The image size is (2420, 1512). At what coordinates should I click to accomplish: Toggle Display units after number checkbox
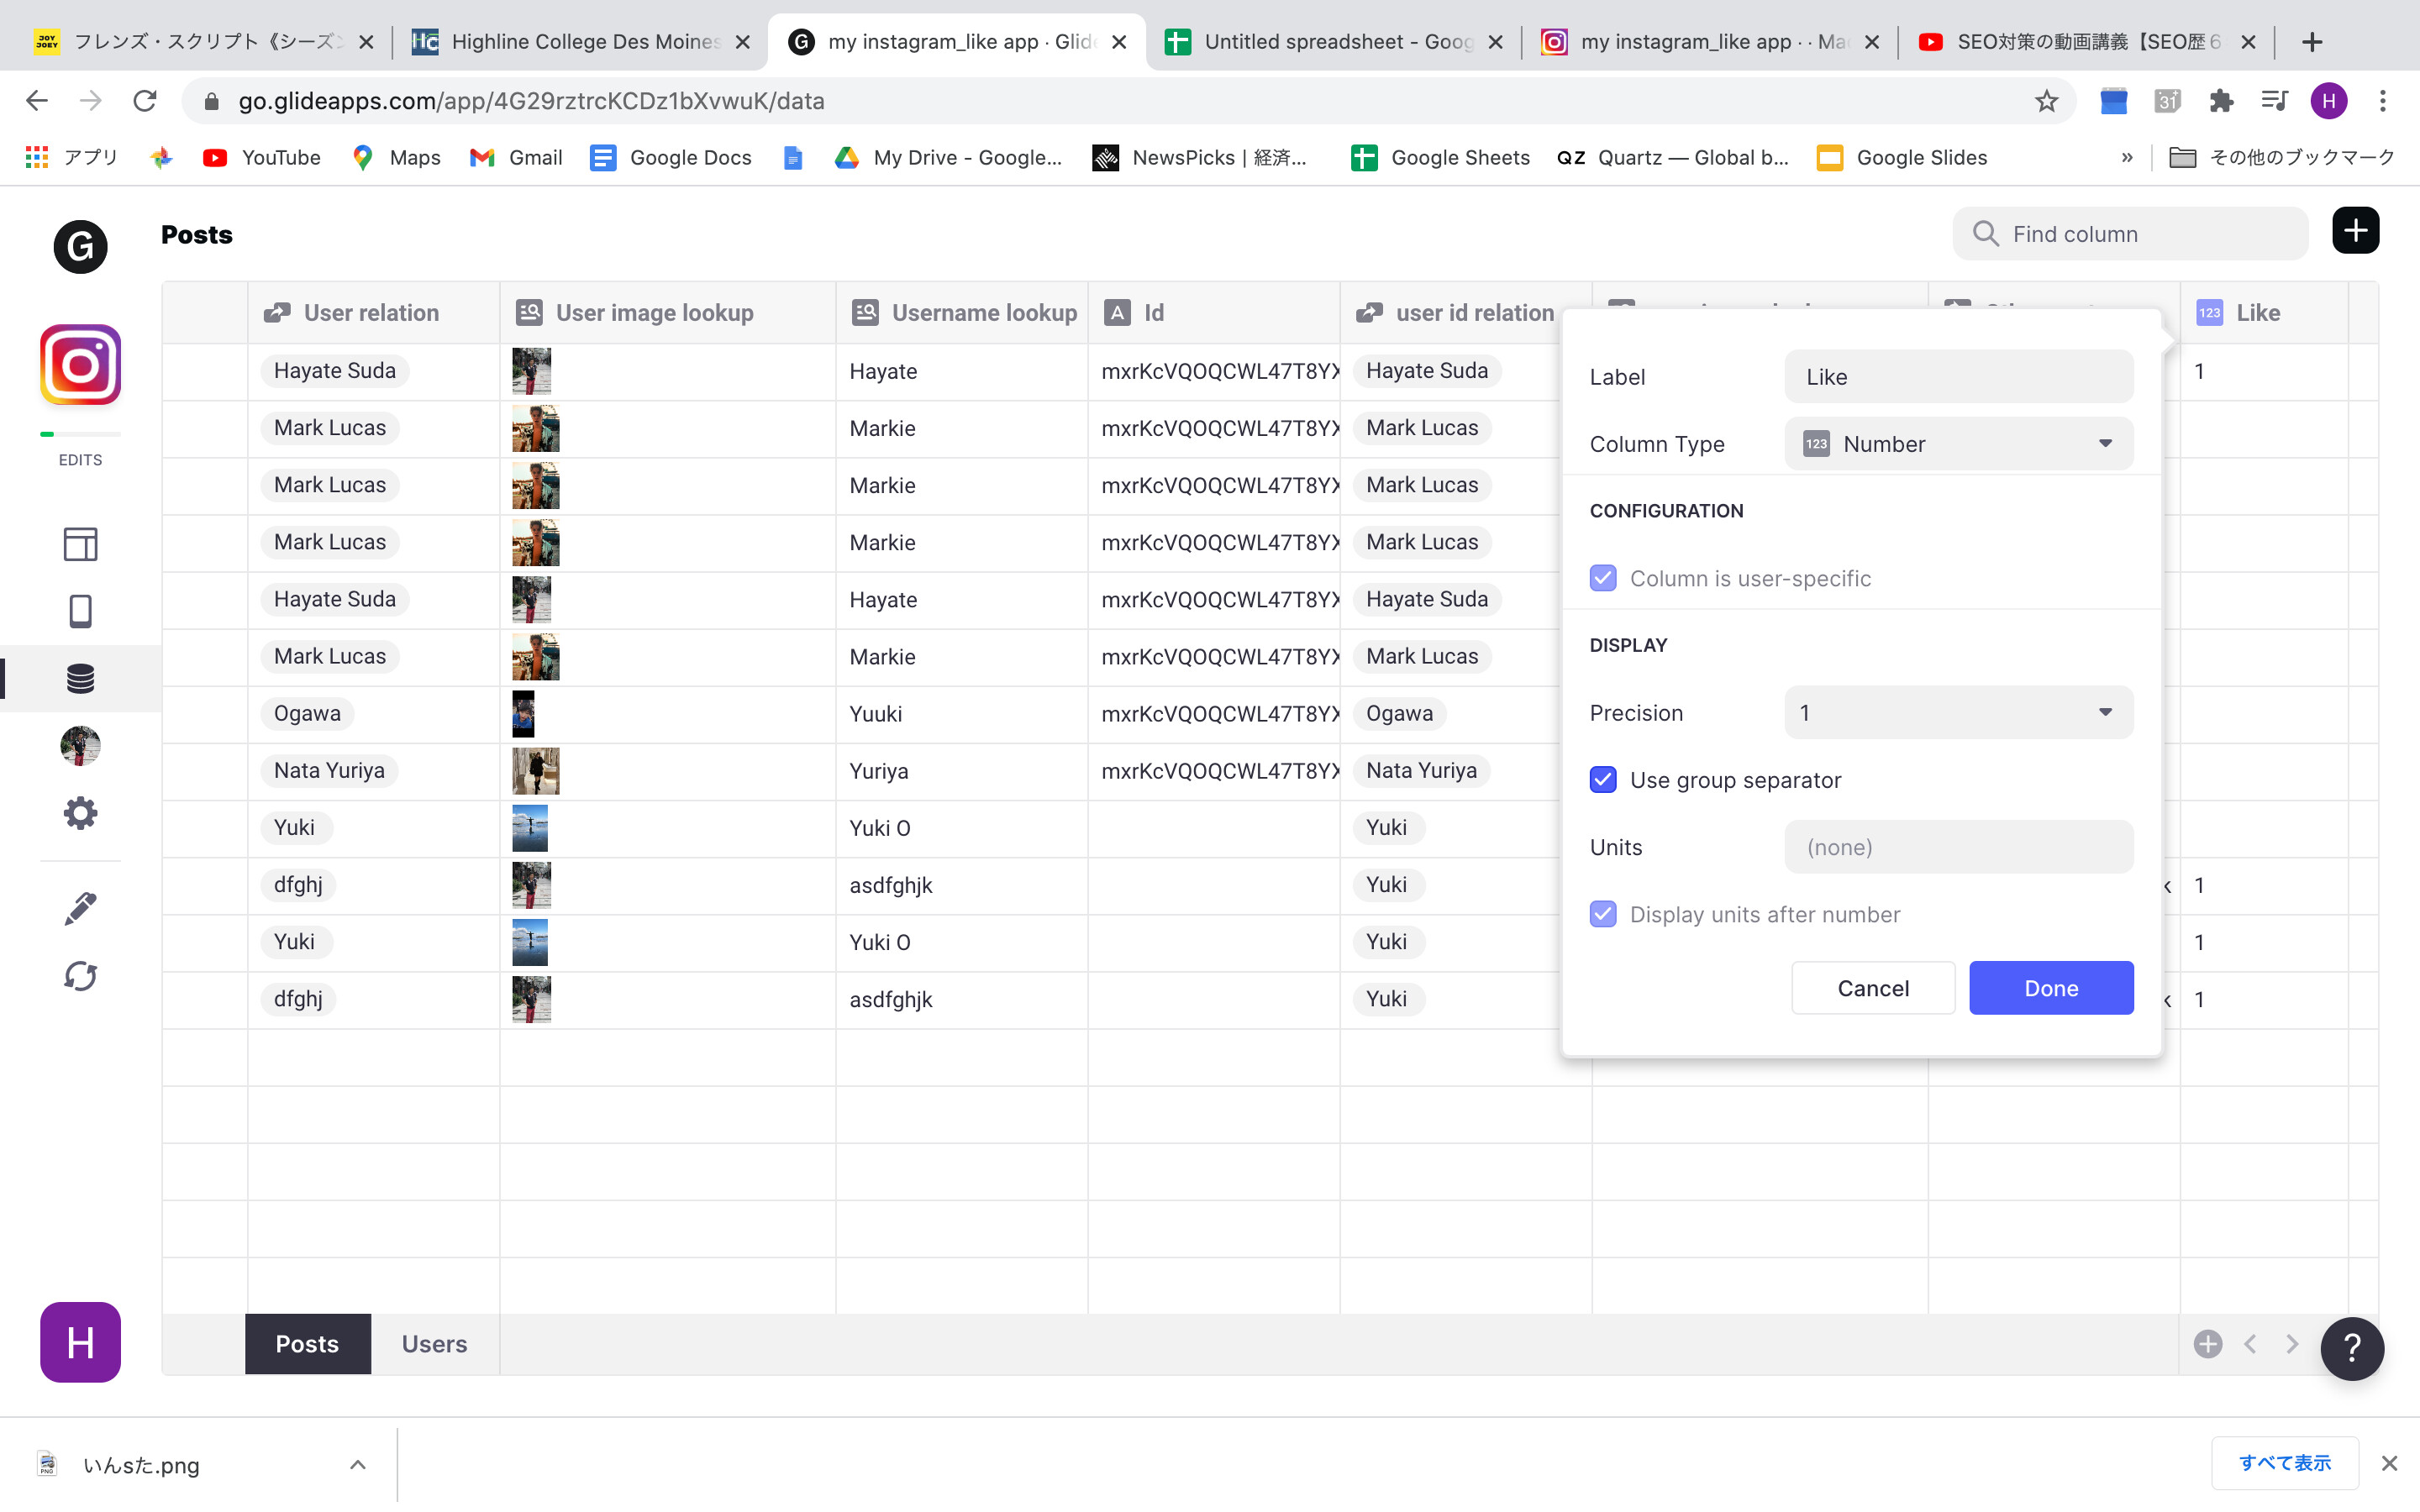coord(1603,914)
